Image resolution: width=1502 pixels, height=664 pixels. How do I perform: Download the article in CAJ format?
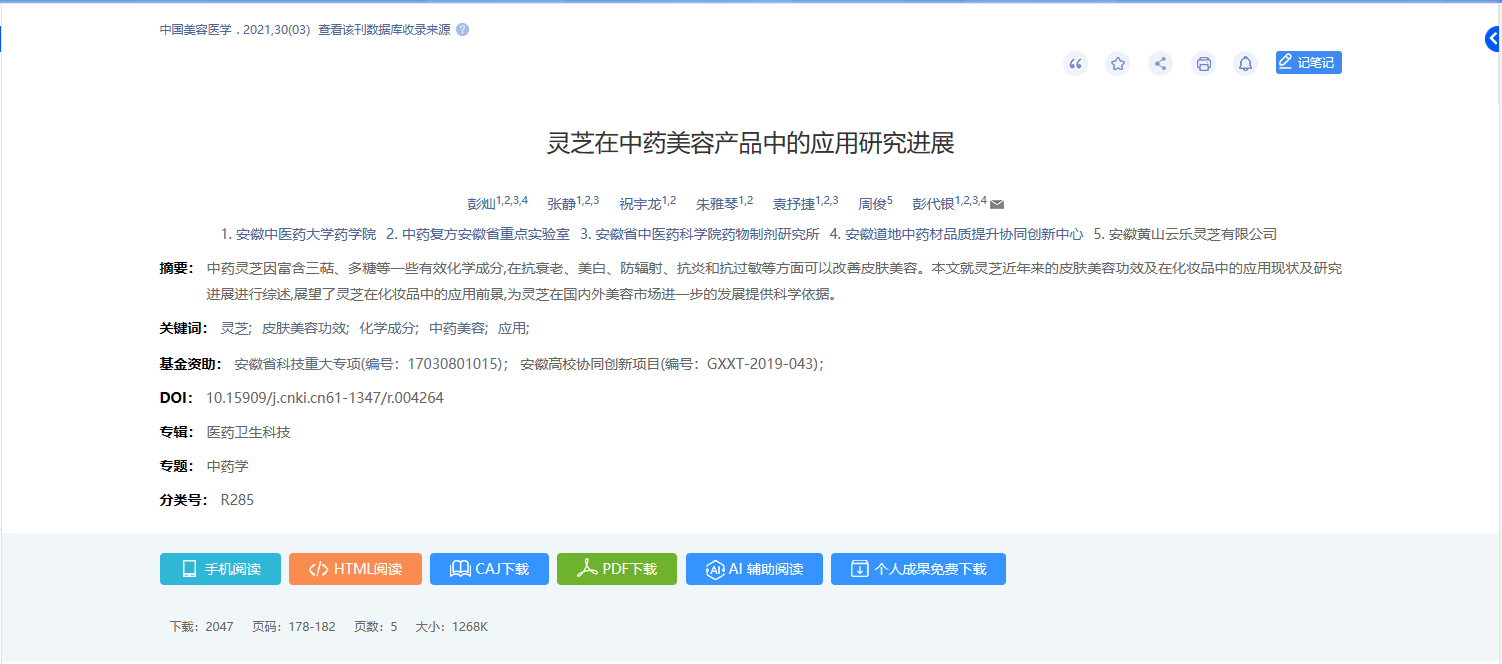489,568
